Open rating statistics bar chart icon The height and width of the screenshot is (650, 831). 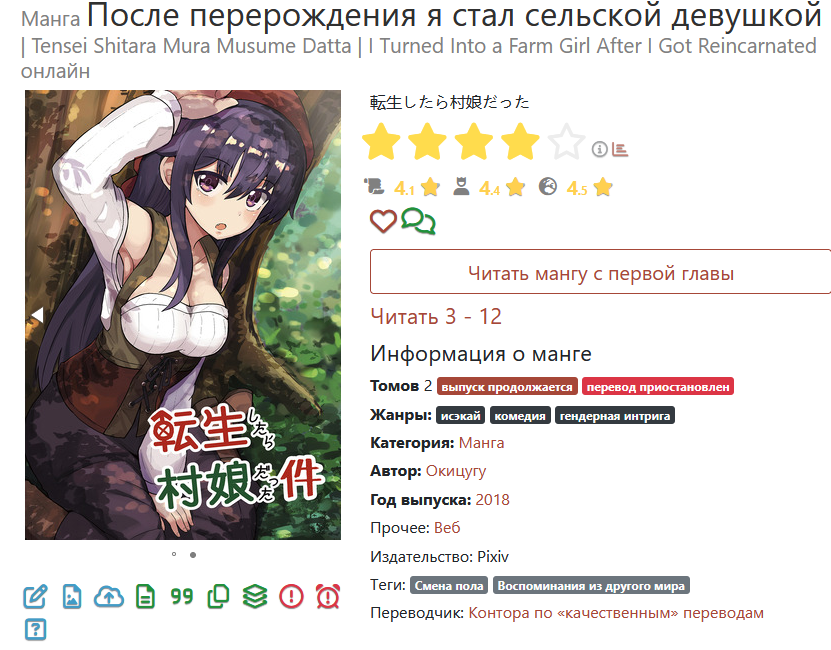[620, 150]
